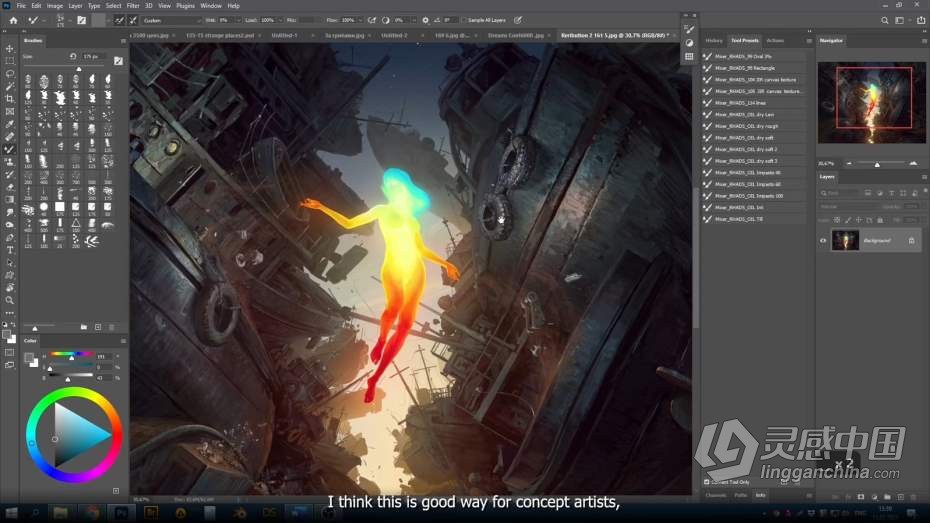Viewport: 930px width, 523px height.
Task: Click the Navigator preview thumbnail
Action: (871, 103)
